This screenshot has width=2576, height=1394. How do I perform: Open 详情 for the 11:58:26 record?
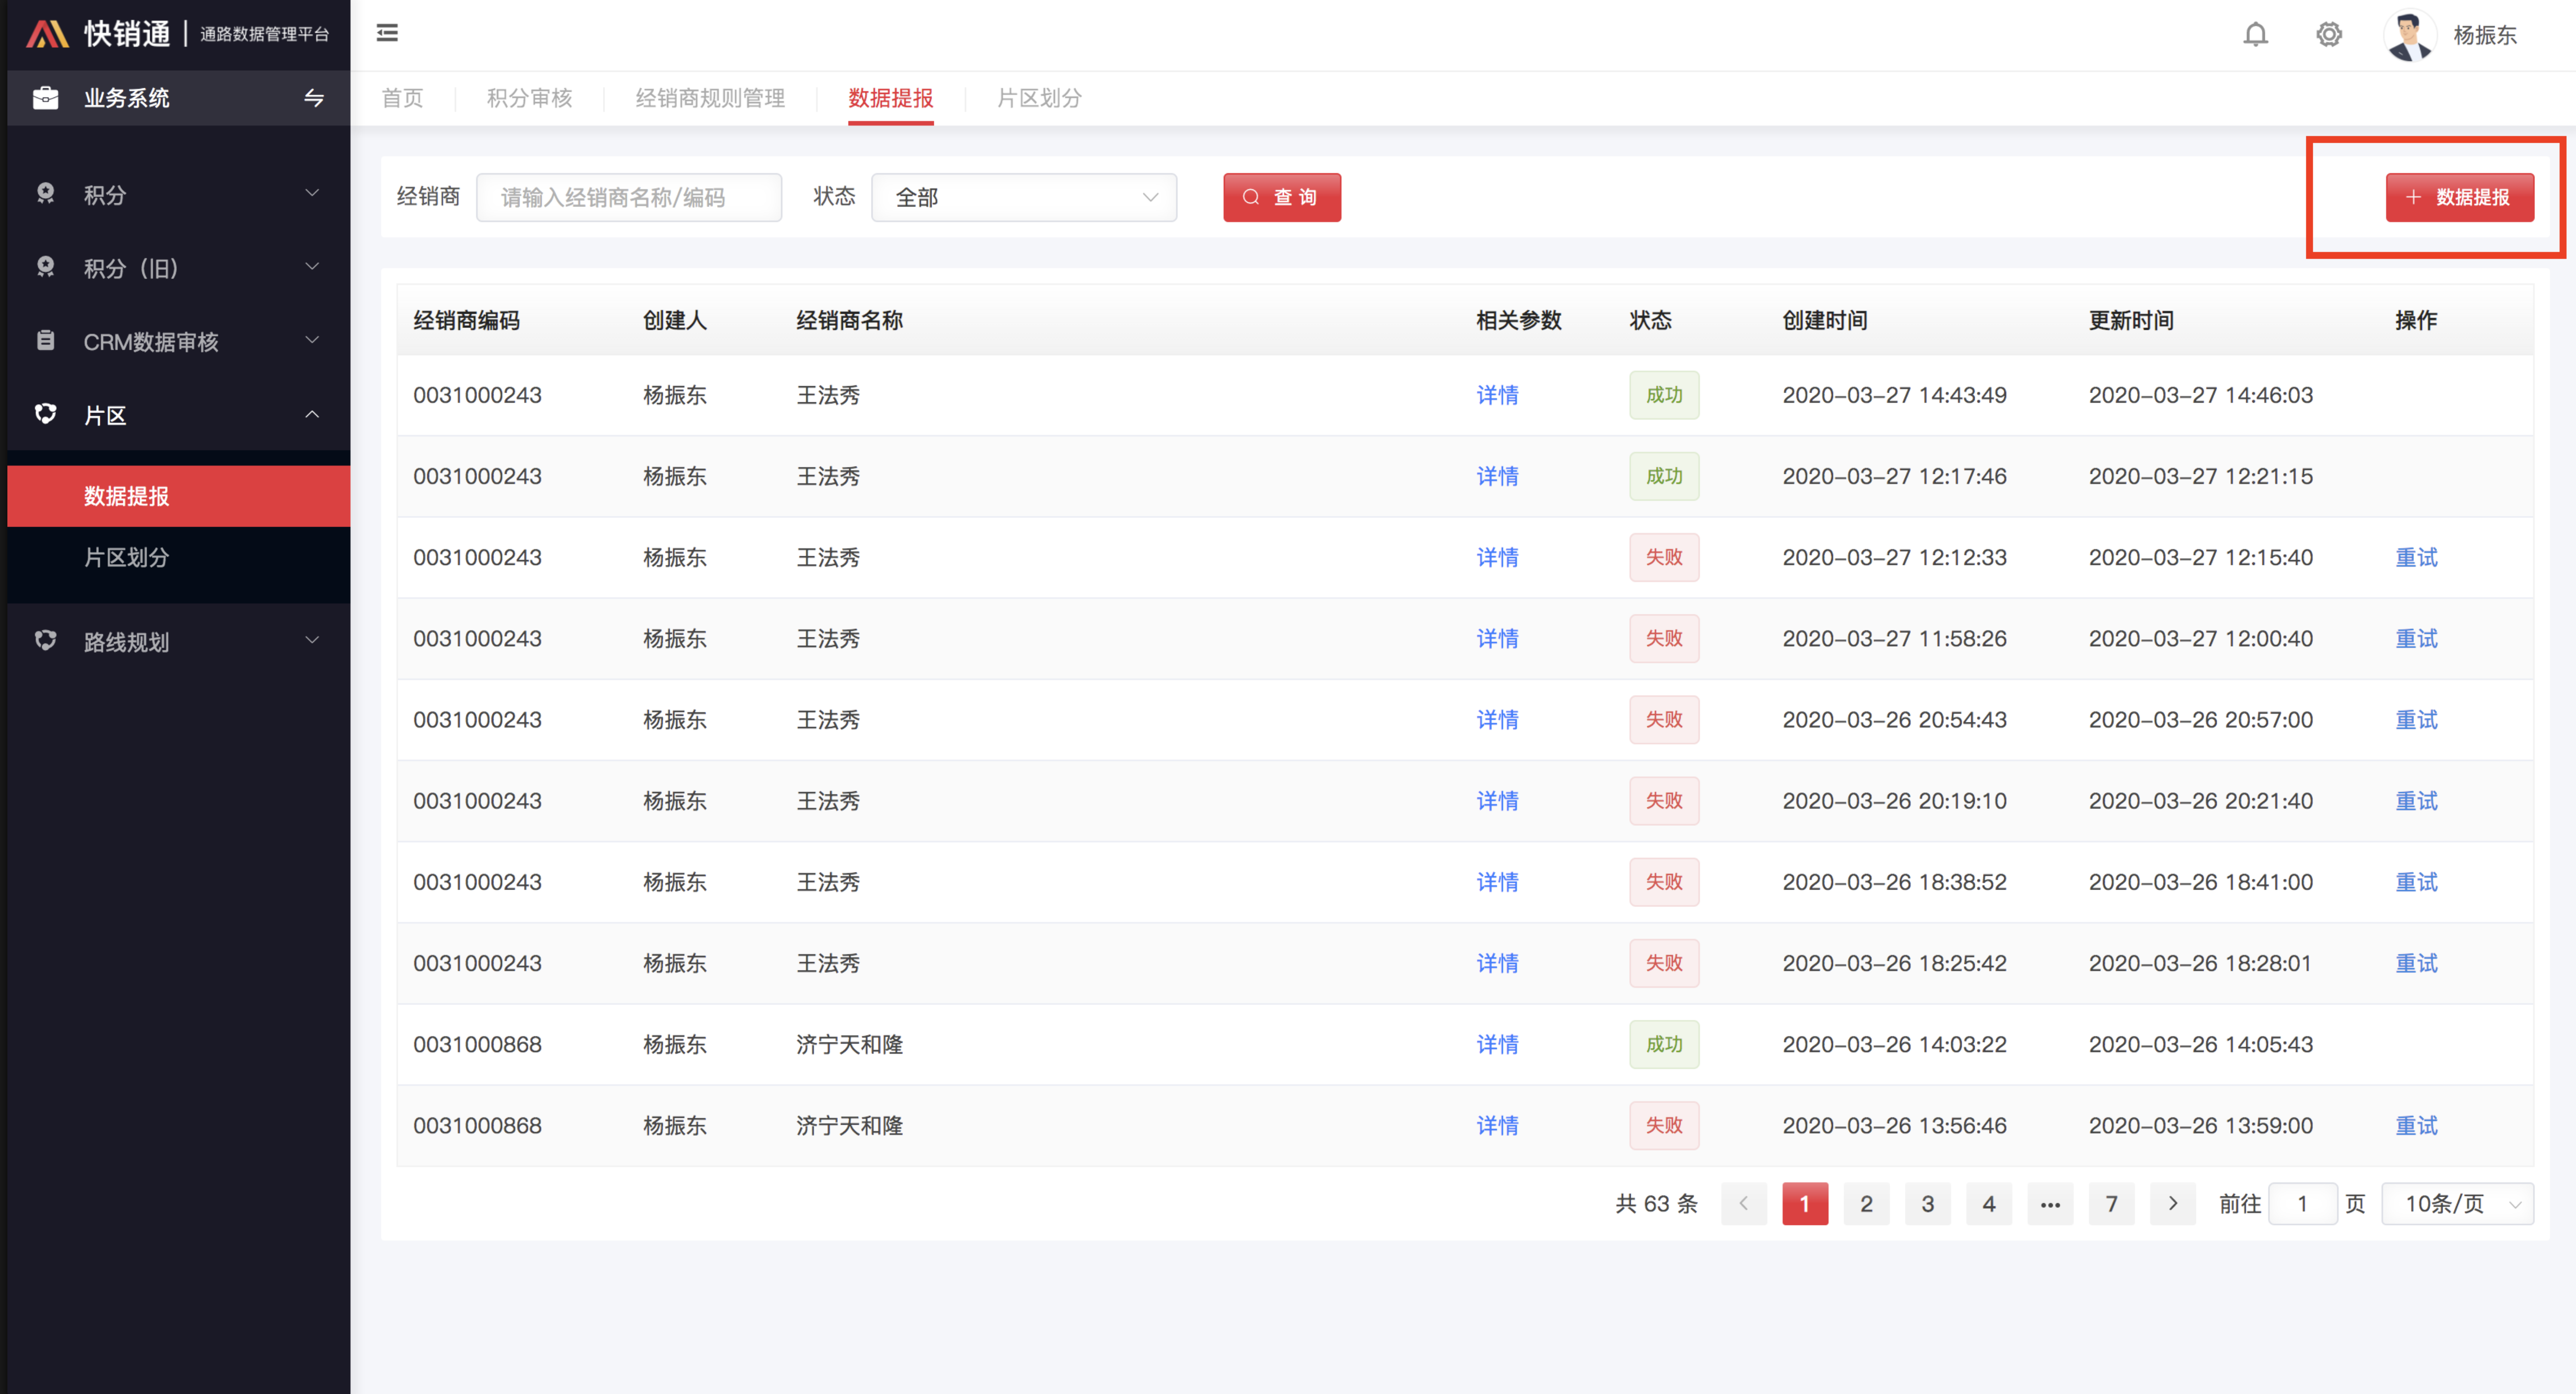(1497, 638)
